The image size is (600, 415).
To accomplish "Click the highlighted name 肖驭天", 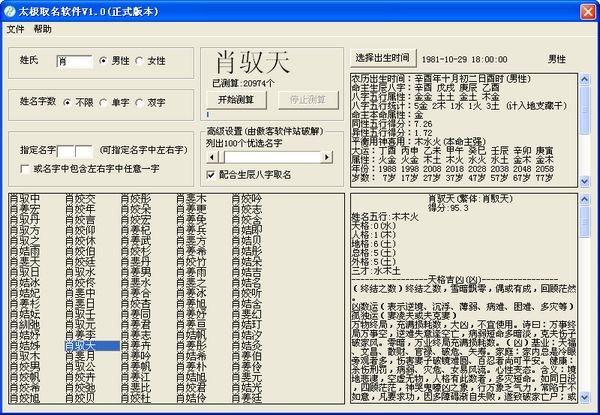I will pos(92,346).
